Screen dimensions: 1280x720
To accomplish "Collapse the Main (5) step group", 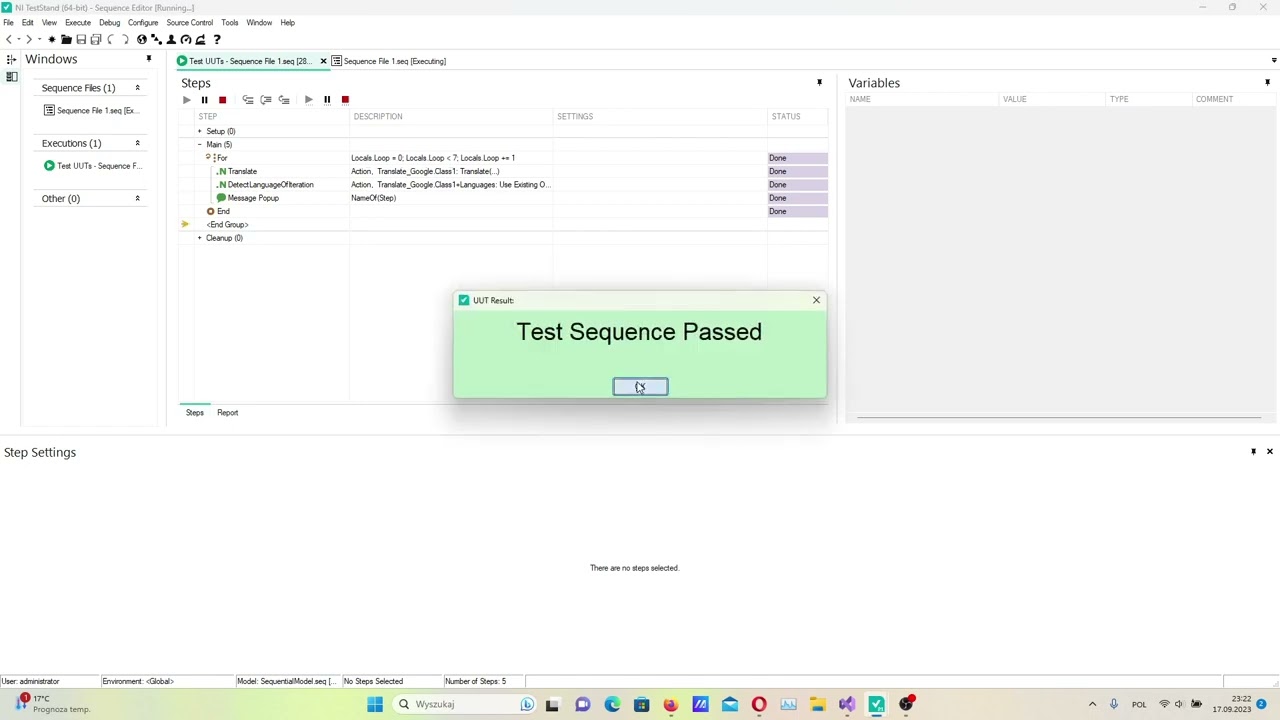I will pyautogui.click(x=199, y=145).
